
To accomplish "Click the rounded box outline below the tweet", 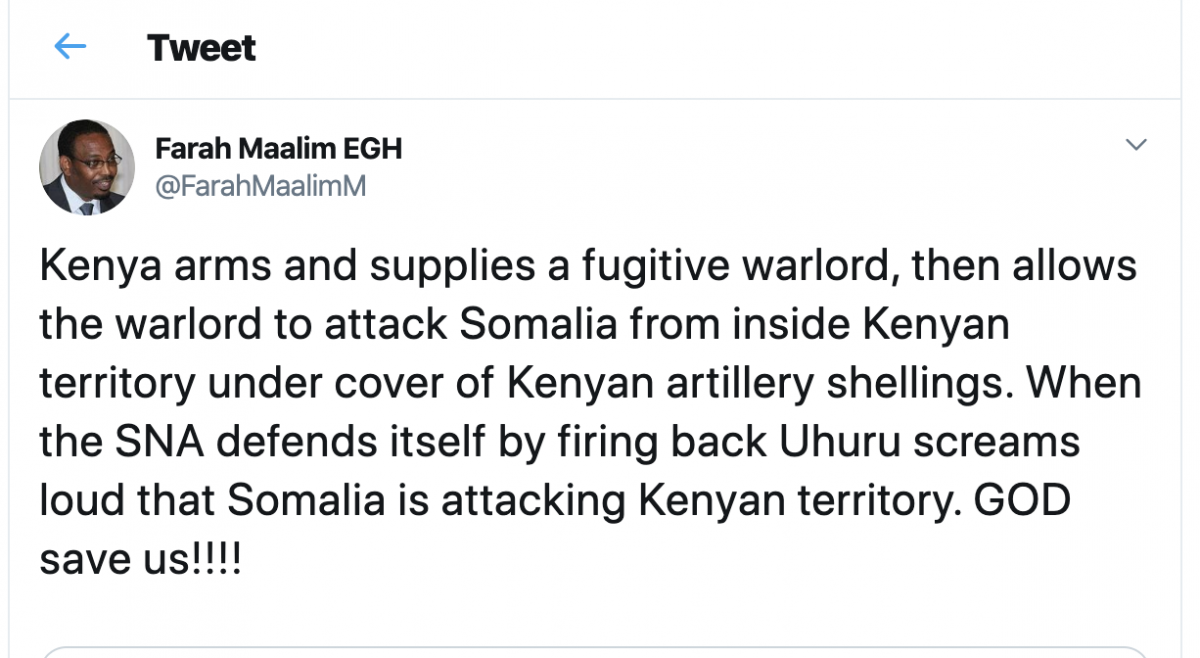I will pos(600,651).
